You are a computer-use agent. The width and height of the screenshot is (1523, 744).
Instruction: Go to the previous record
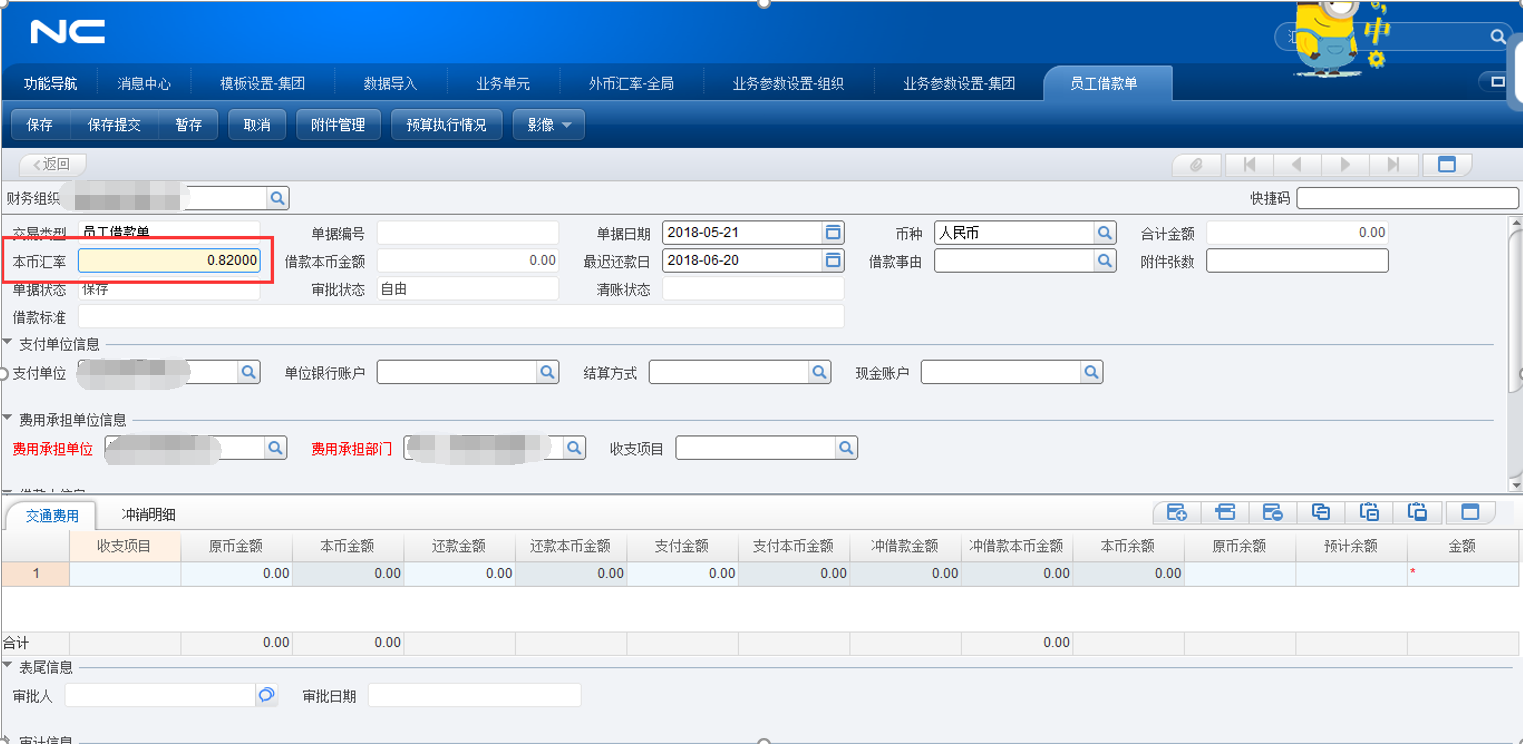pyautogui.click(x=1297, y=165)
